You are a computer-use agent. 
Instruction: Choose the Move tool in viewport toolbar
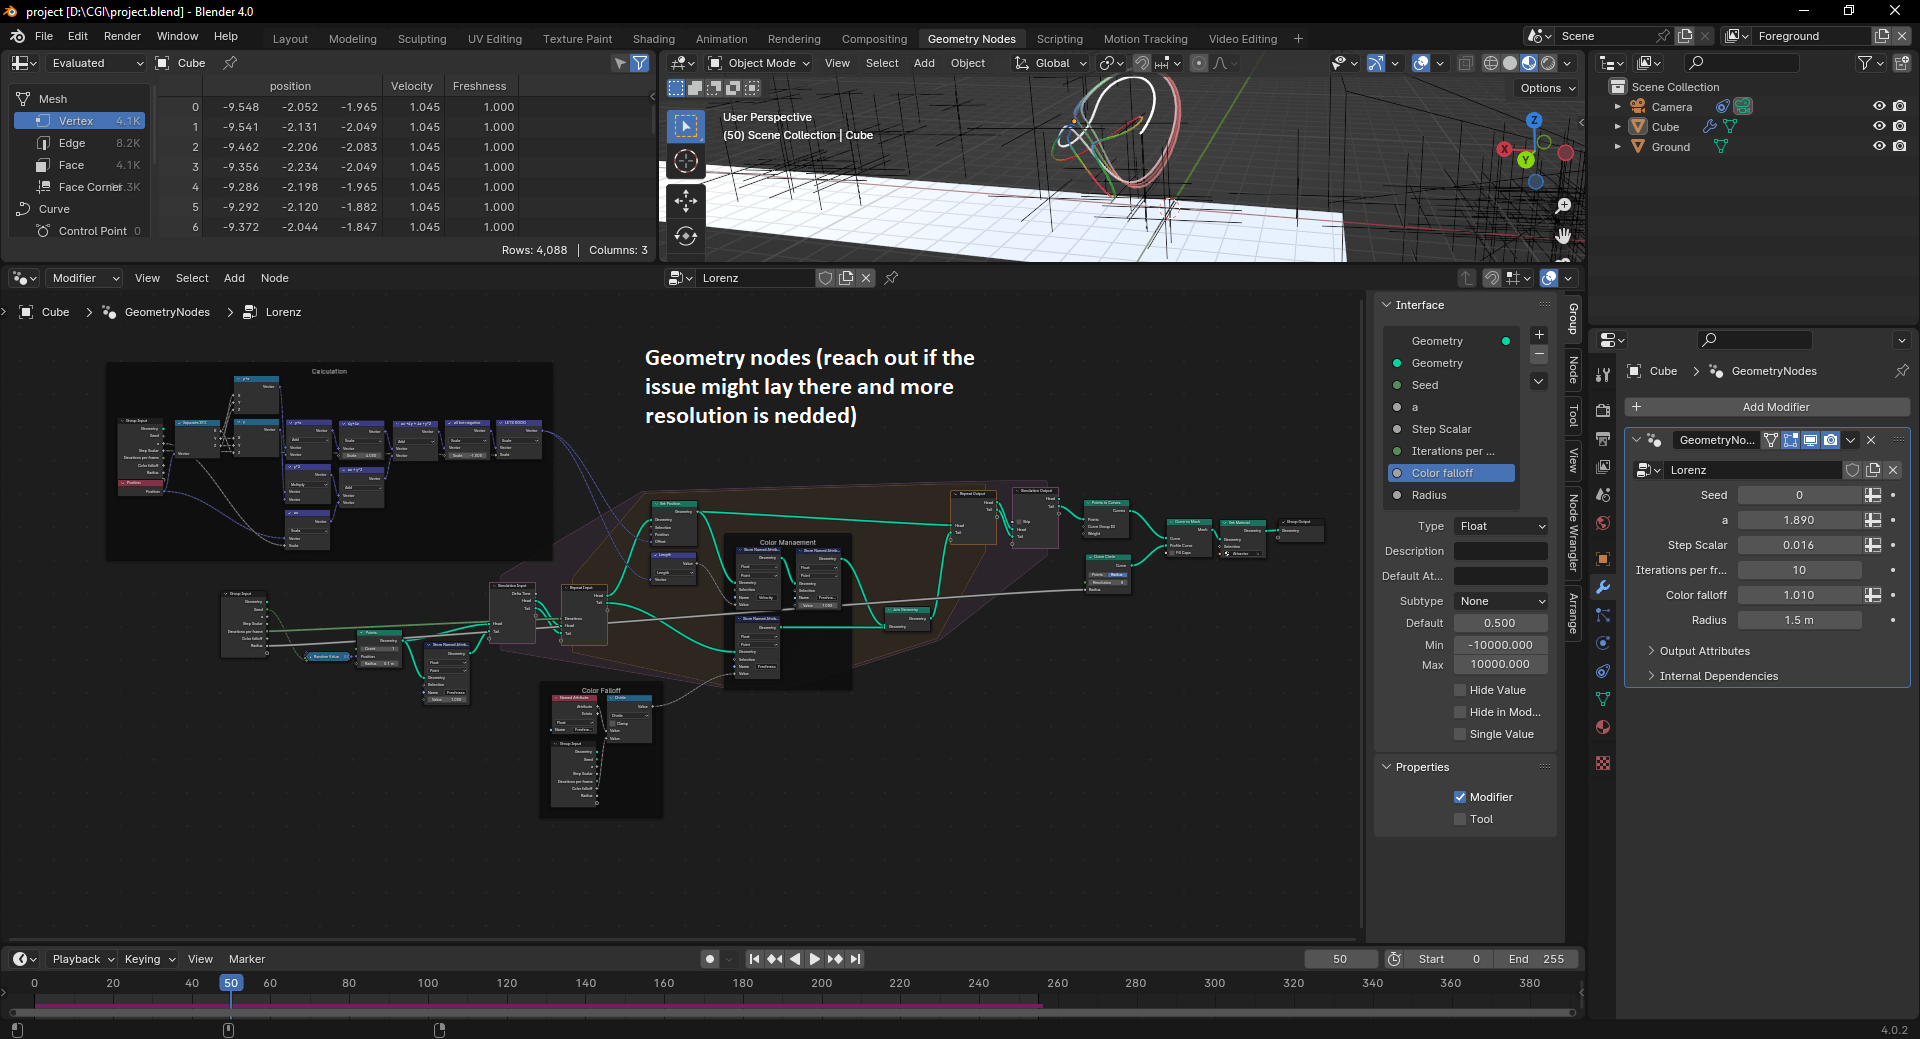[686, 201]
